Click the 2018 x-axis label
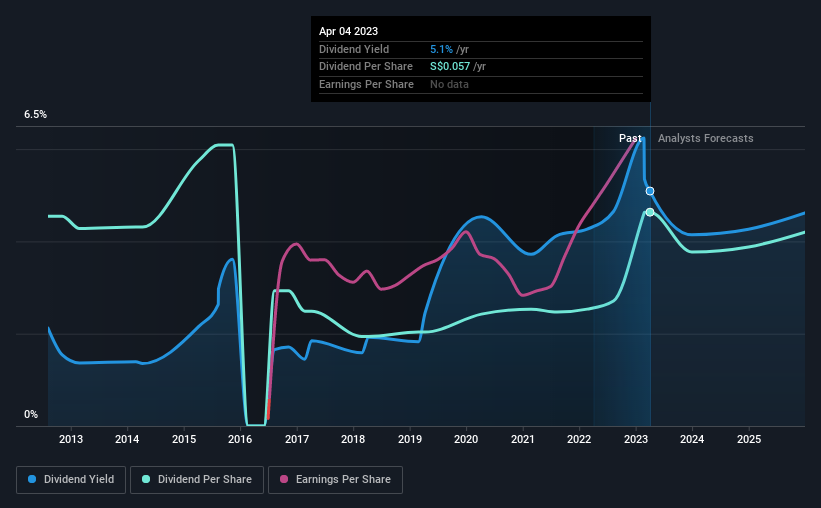 [353, 439]
